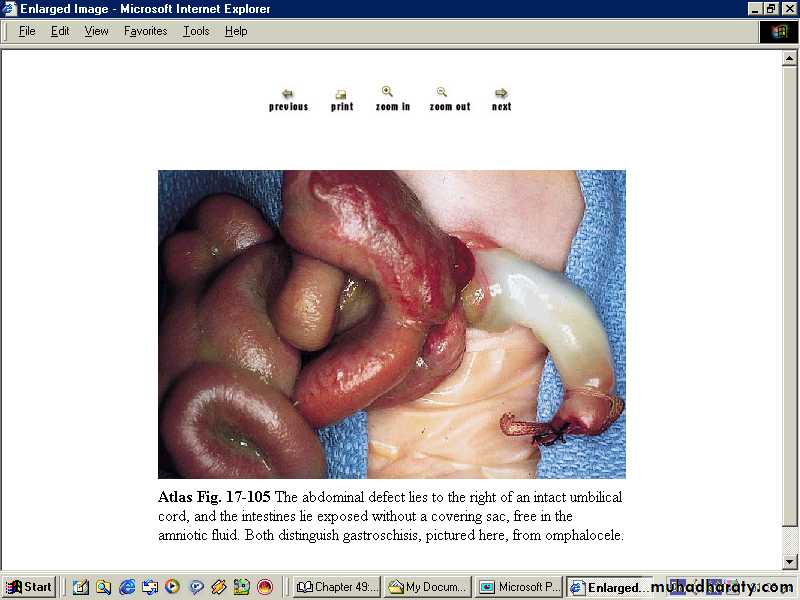The height and width of the screenshot is (600, 800).
Task: Expand the Tools menu
Action: [196, 31]
